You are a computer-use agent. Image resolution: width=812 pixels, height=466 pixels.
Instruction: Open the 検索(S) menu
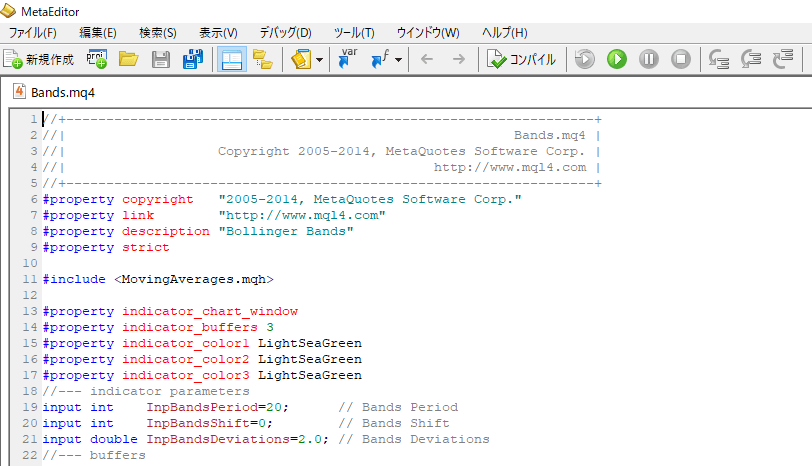pos(158,33)
